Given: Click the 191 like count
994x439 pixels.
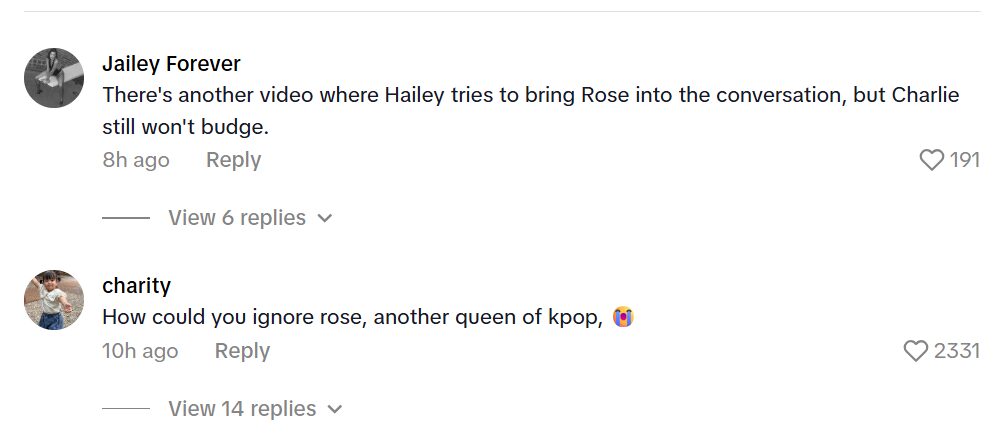Looking at the screenshot, I should click(964, 160).
